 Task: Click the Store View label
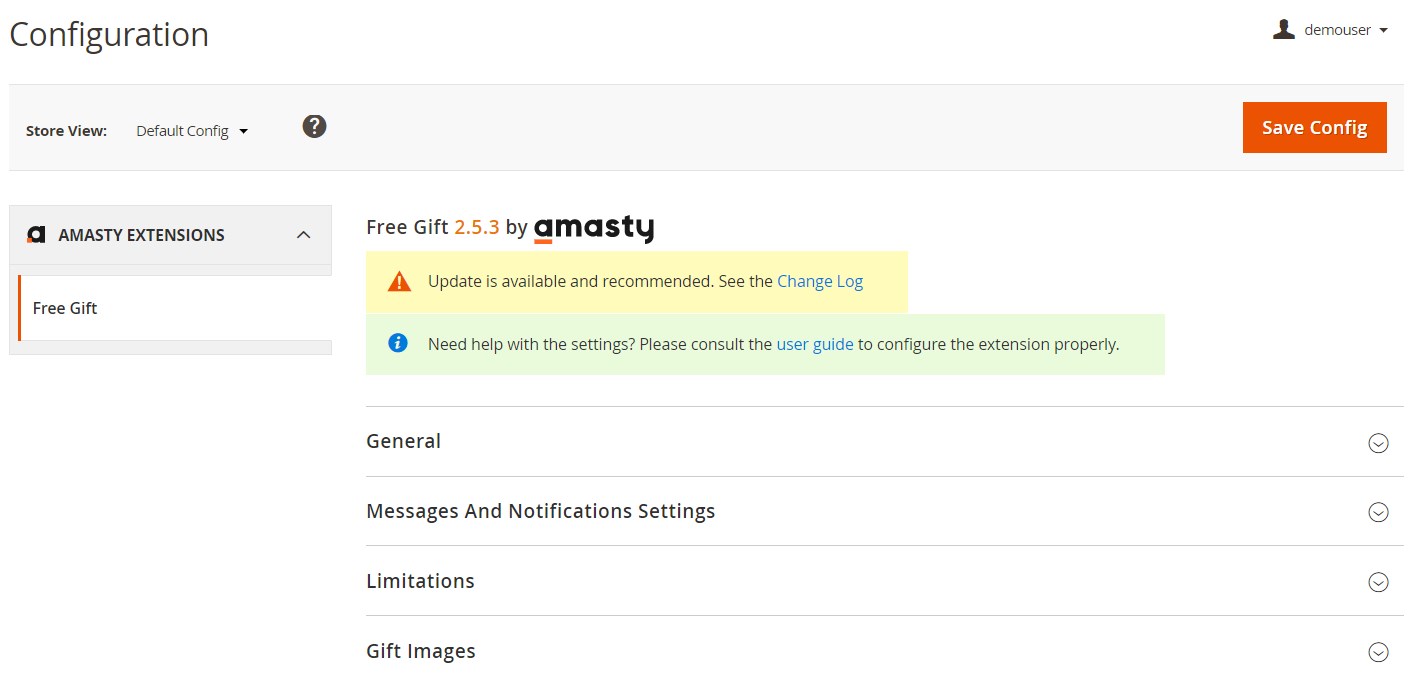[66, 131]
